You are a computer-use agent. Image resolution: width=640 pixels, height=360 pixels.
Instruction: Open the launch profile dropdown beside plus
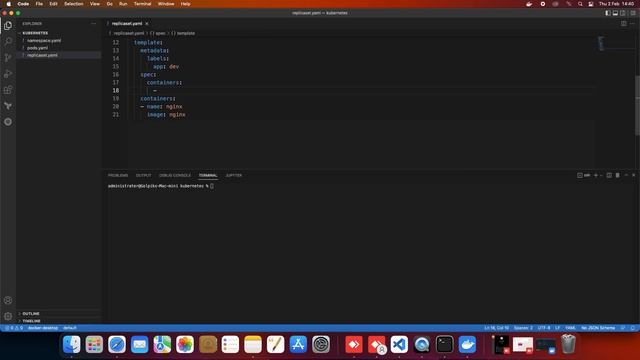coord(601,175)
